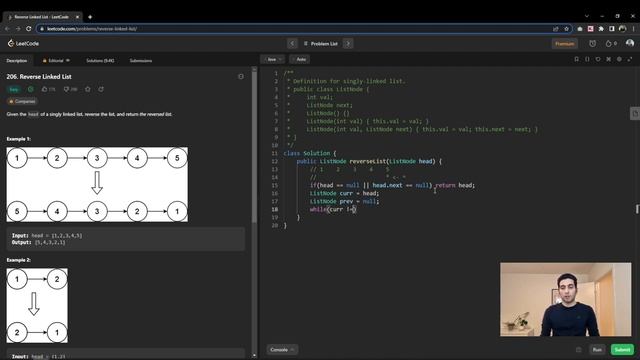The width and height of the screenshot is (640, 360).
Task: Open the Solutions tab
Action: (x=100, y=60)
